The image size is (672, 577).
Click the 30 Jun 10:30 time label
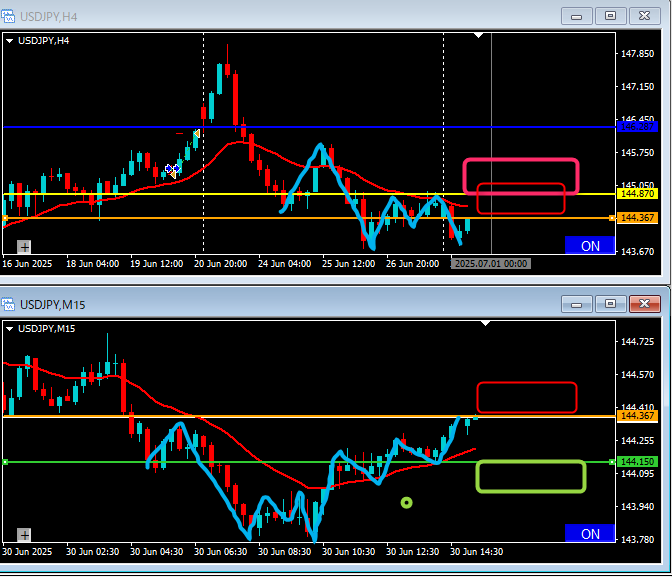[348, 552]
